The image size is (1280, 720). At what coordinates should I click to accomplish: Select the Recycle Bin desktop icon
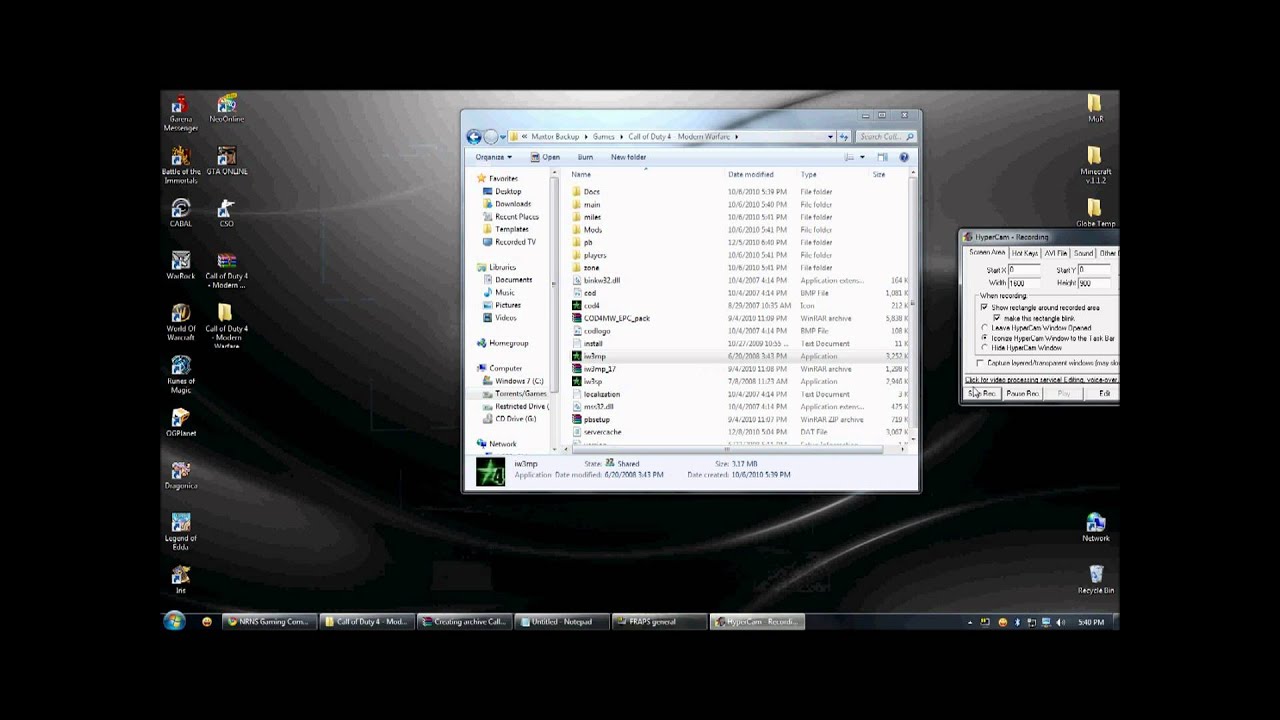tap(1096, 579)
